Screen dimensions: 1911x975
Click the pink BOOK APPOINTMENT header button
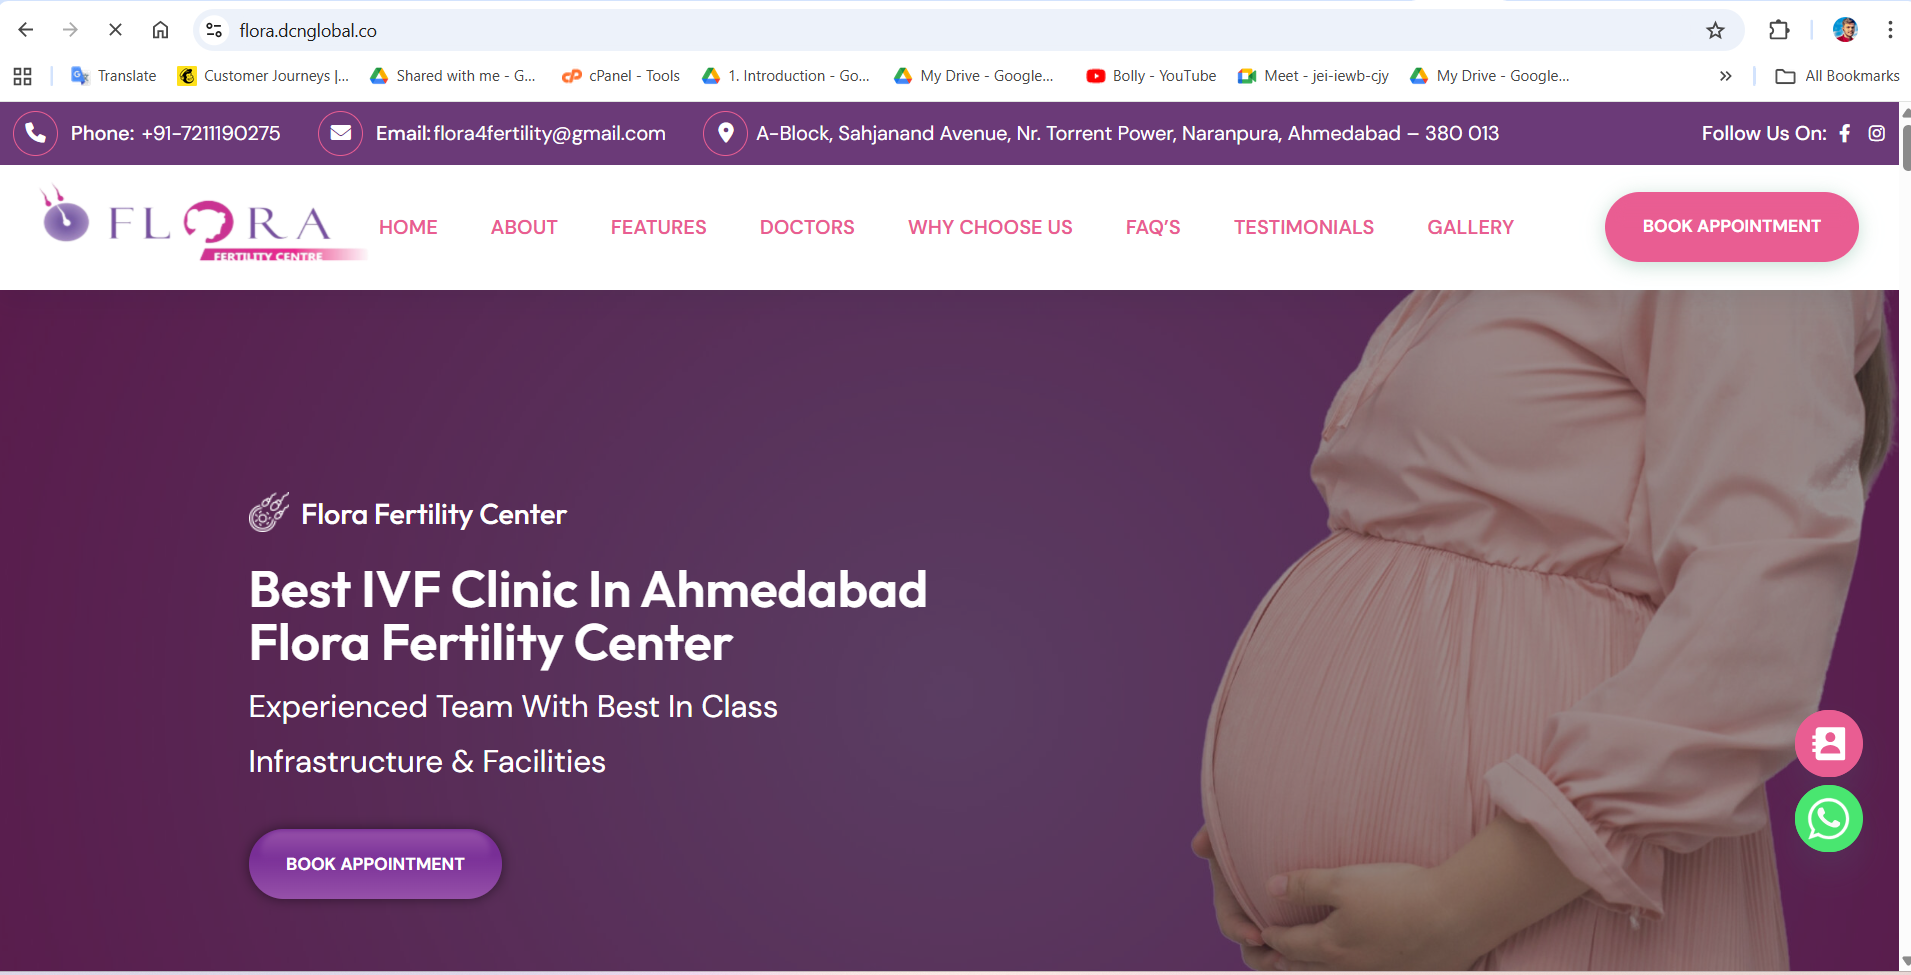pyautogui.click(x=1731, y=227)
